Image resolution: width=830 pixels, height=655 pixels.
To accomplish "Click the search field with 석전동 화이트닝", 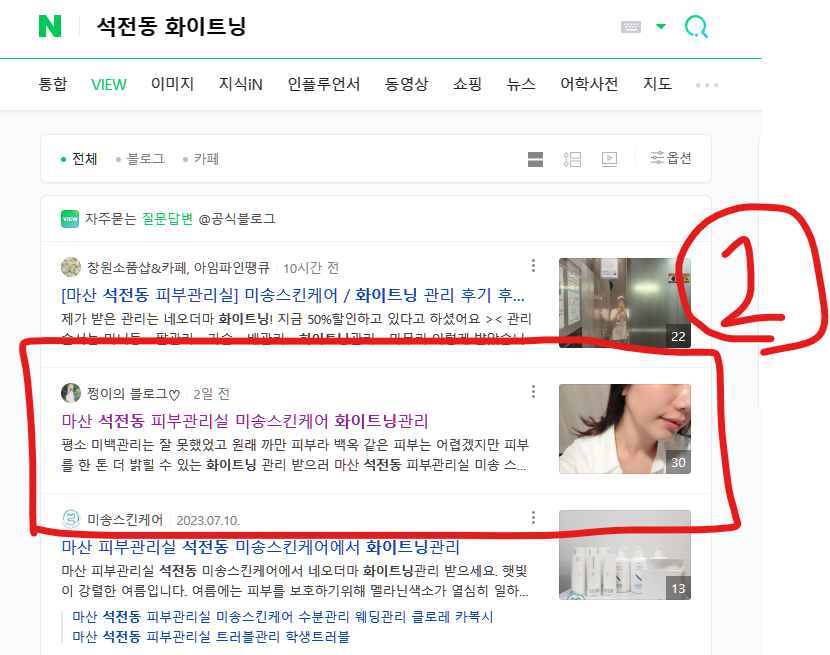I will coord(172,26).
